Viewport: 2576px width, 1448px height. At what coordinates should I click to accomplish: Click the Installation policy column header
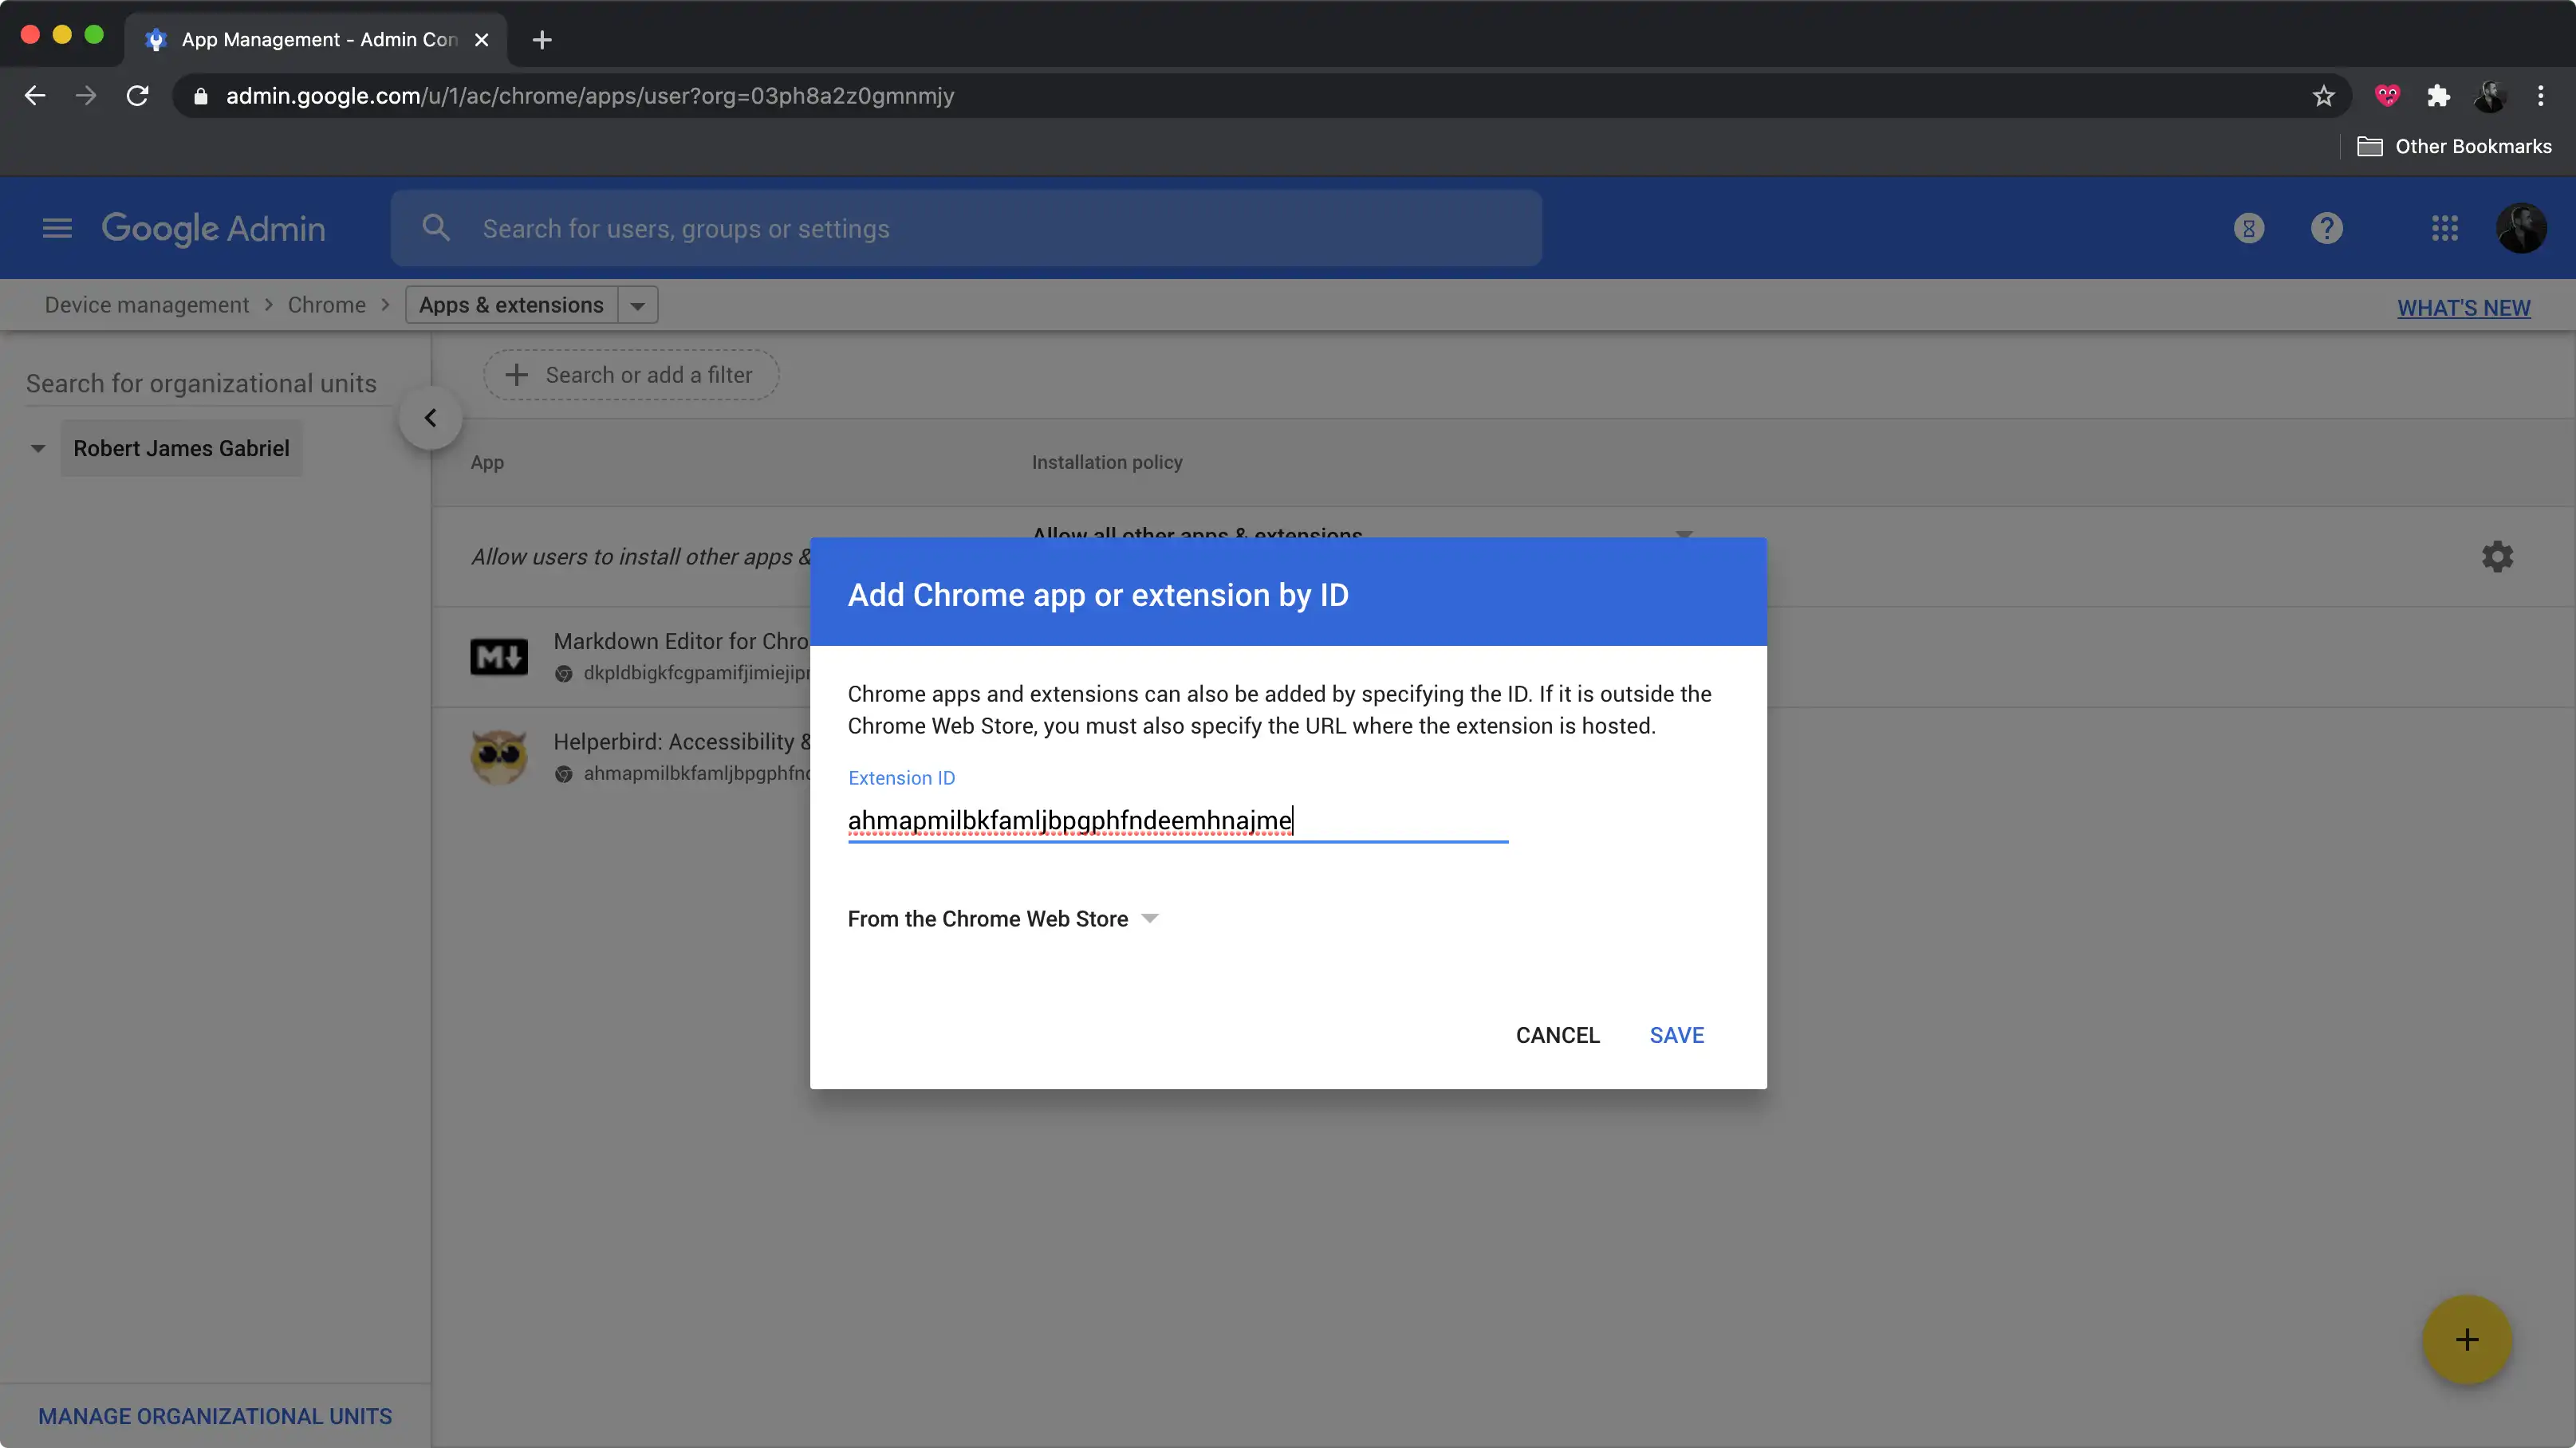click(x=1106, y=462)
